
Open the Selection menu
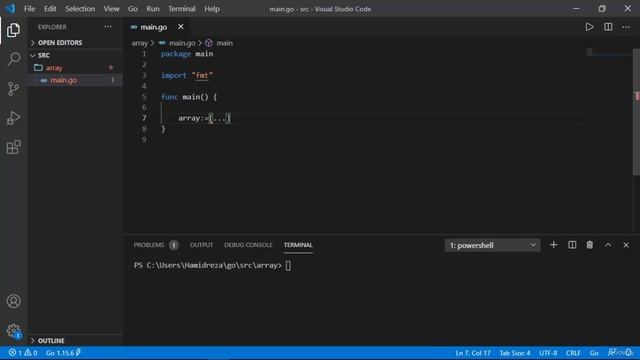click(80, 9)
